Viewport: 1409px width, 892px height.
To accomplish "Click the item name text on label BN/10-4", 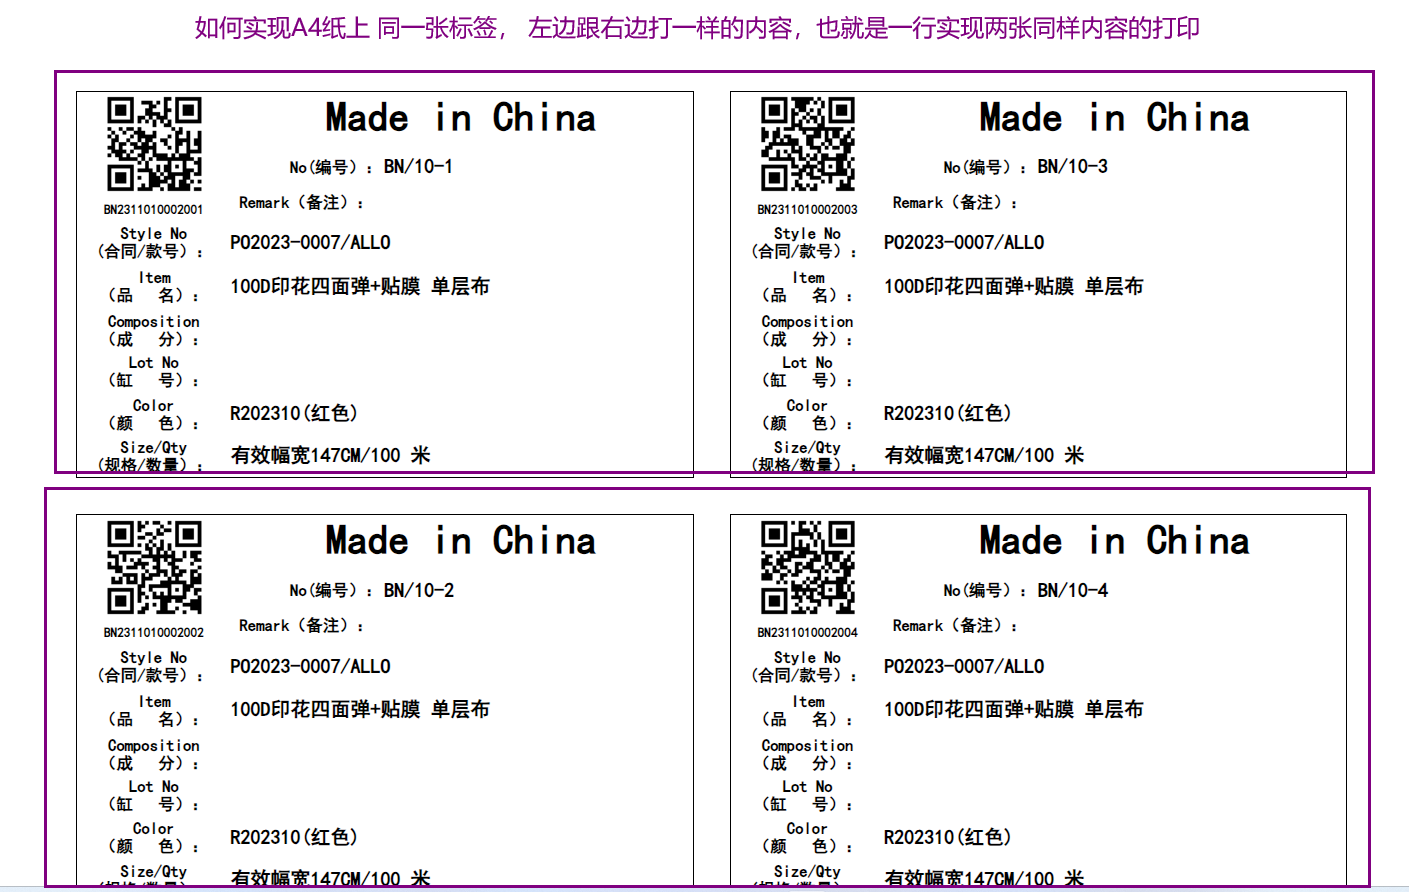I will 1013,710.
